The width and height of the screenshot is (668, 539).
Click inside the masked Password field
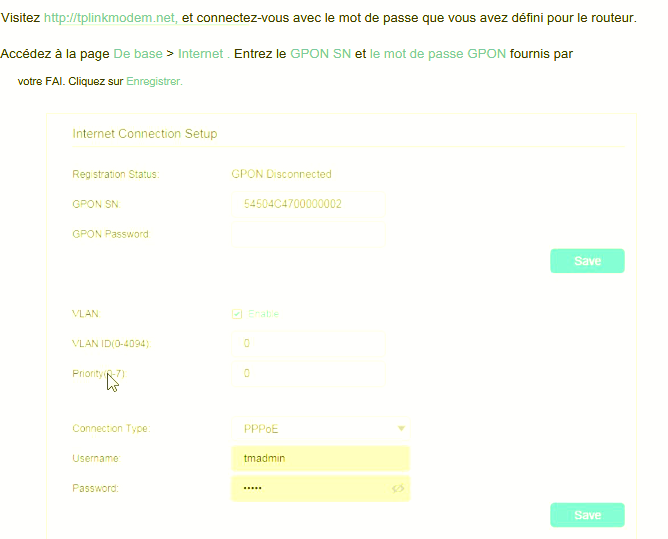(x=308, y=488)
